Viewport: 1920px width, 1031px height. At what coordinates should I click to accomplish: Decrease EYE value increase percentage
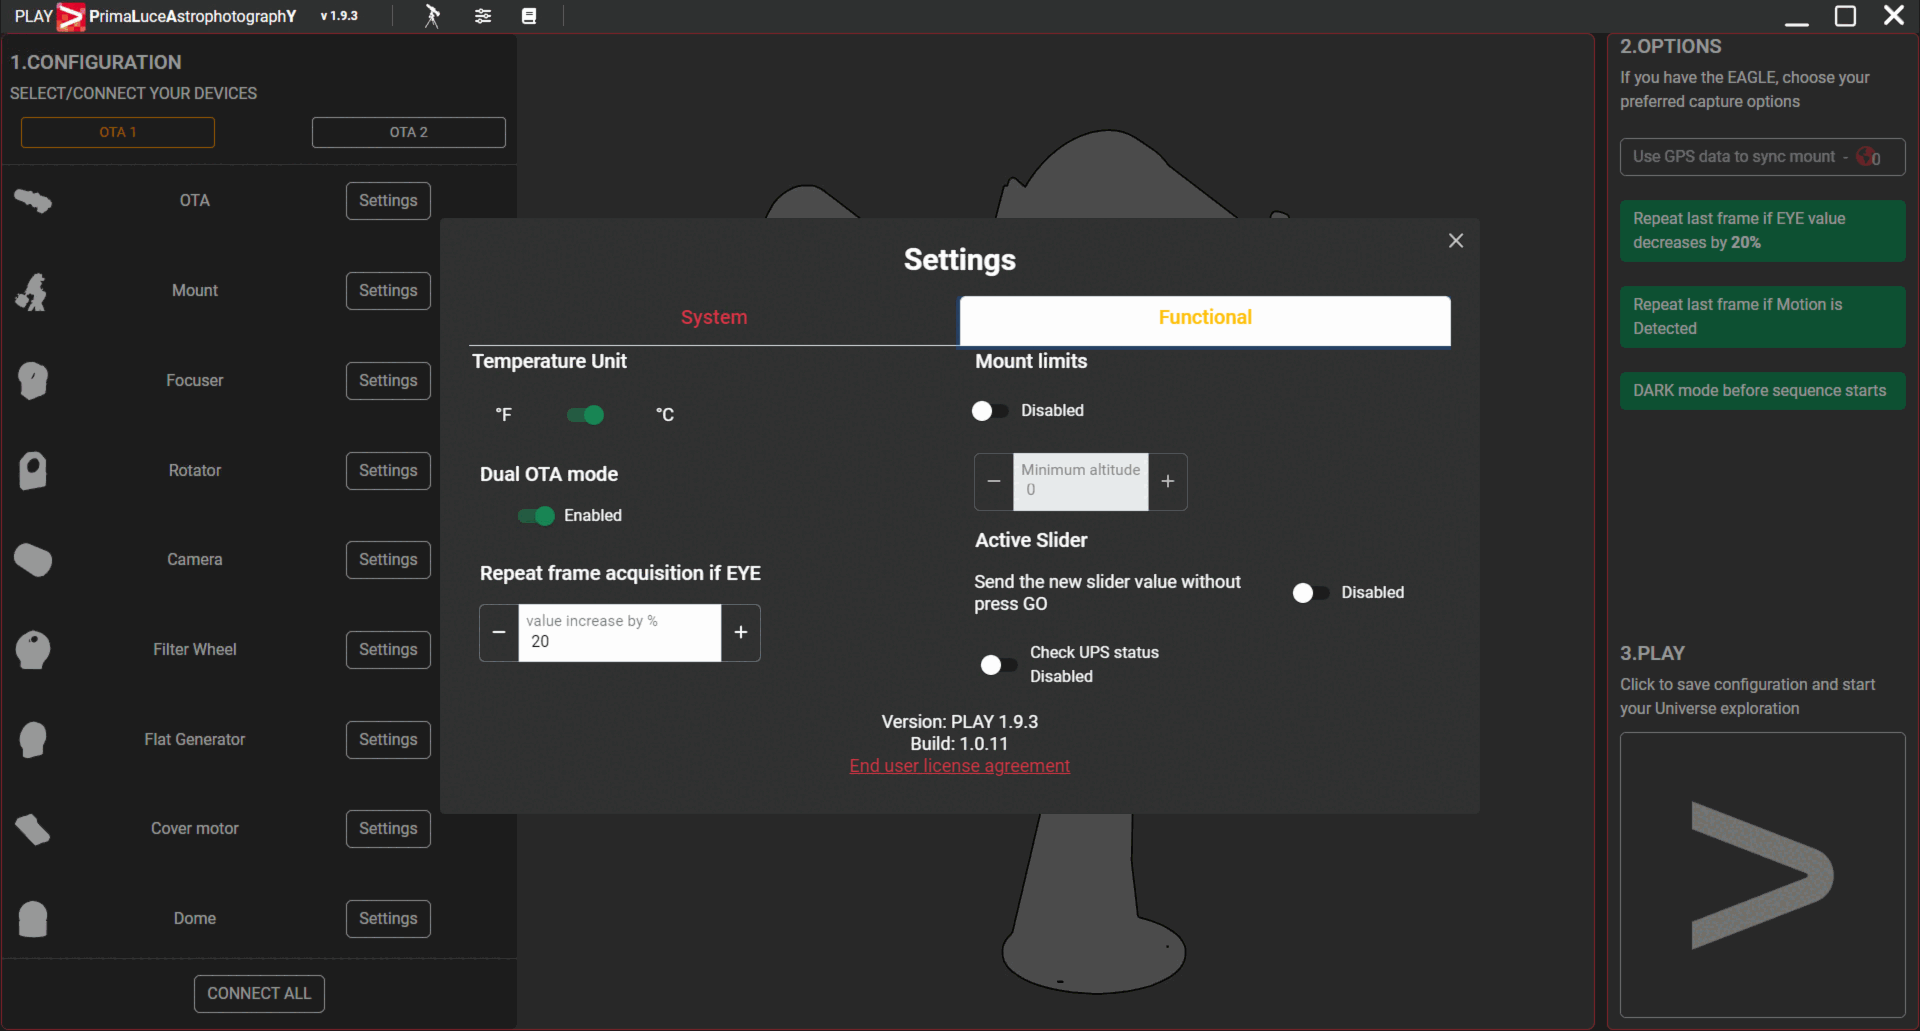point(499,633)
